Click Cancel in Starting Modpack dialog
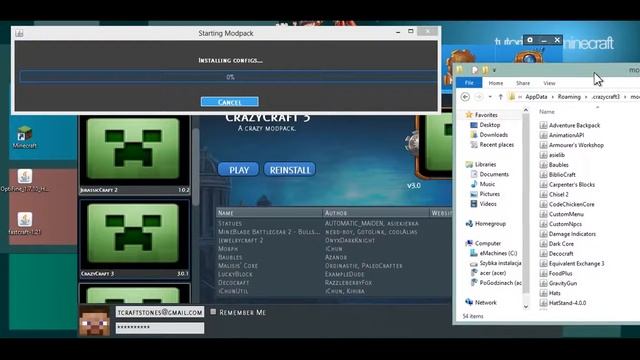Image resolution: width=640 pixels, height=360 pixels. pos(229,102)
